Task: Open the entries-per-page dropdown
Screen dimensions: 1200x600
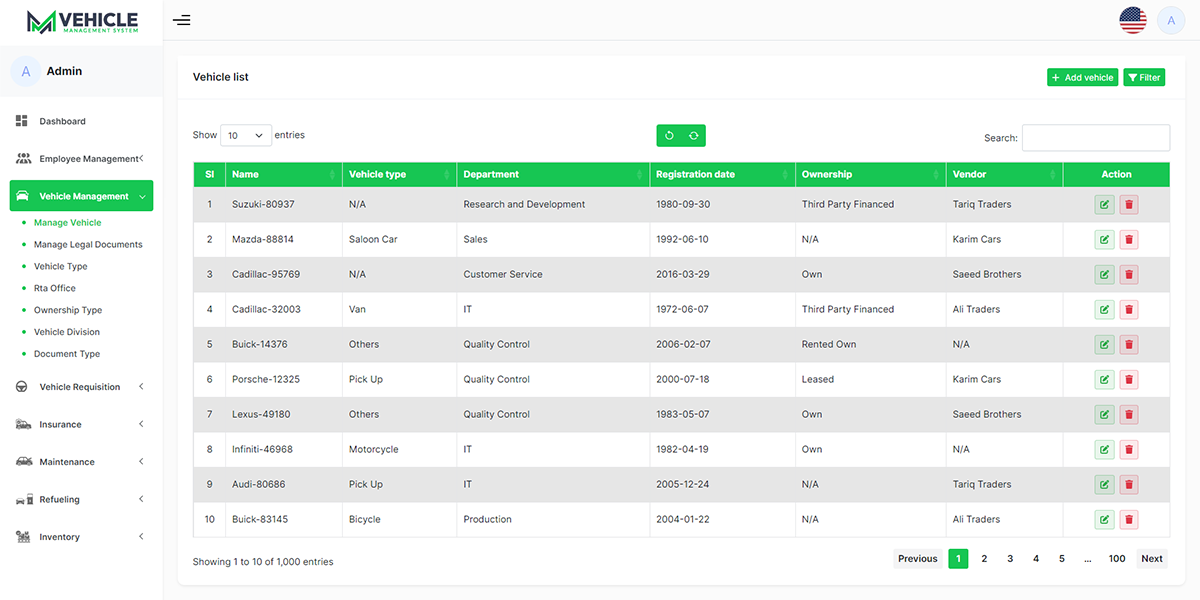Action: [246, 134]
